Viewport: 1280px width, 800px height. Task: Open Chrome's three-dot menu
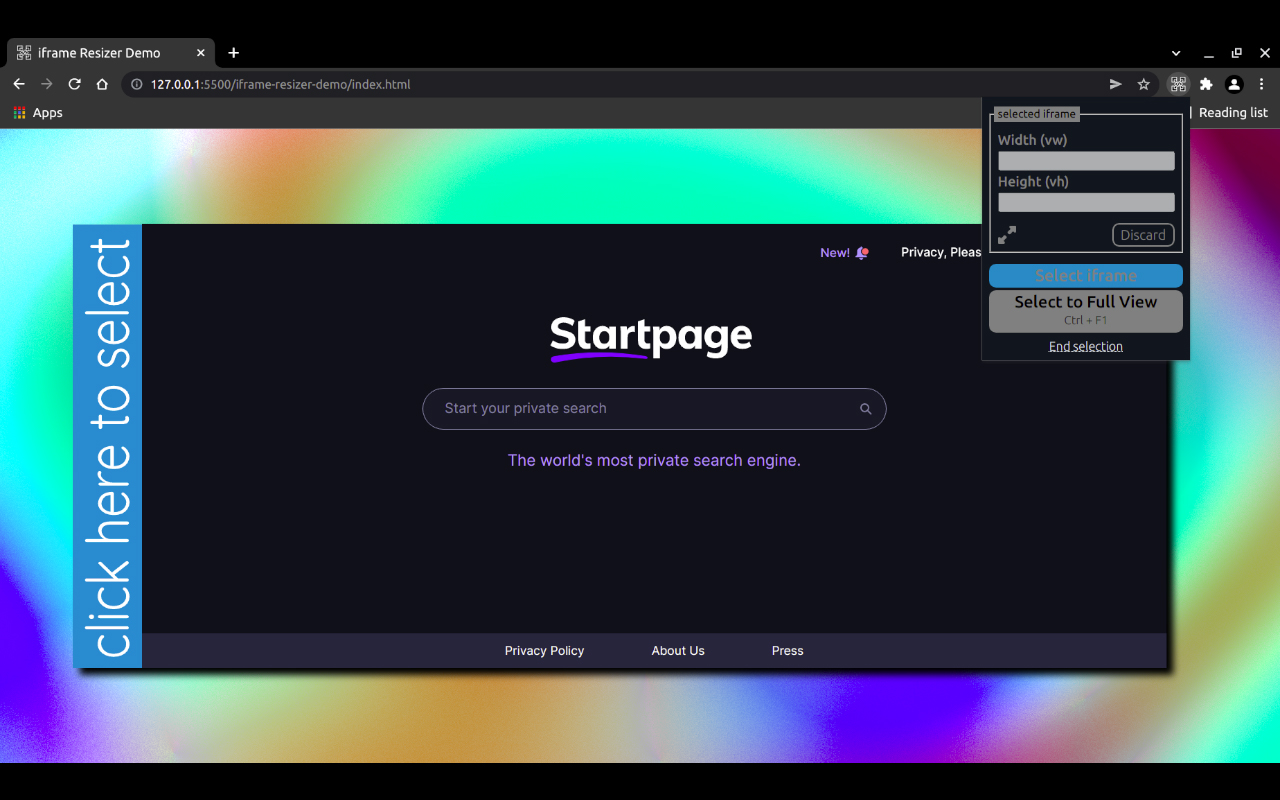click(x=1262, y=84)
